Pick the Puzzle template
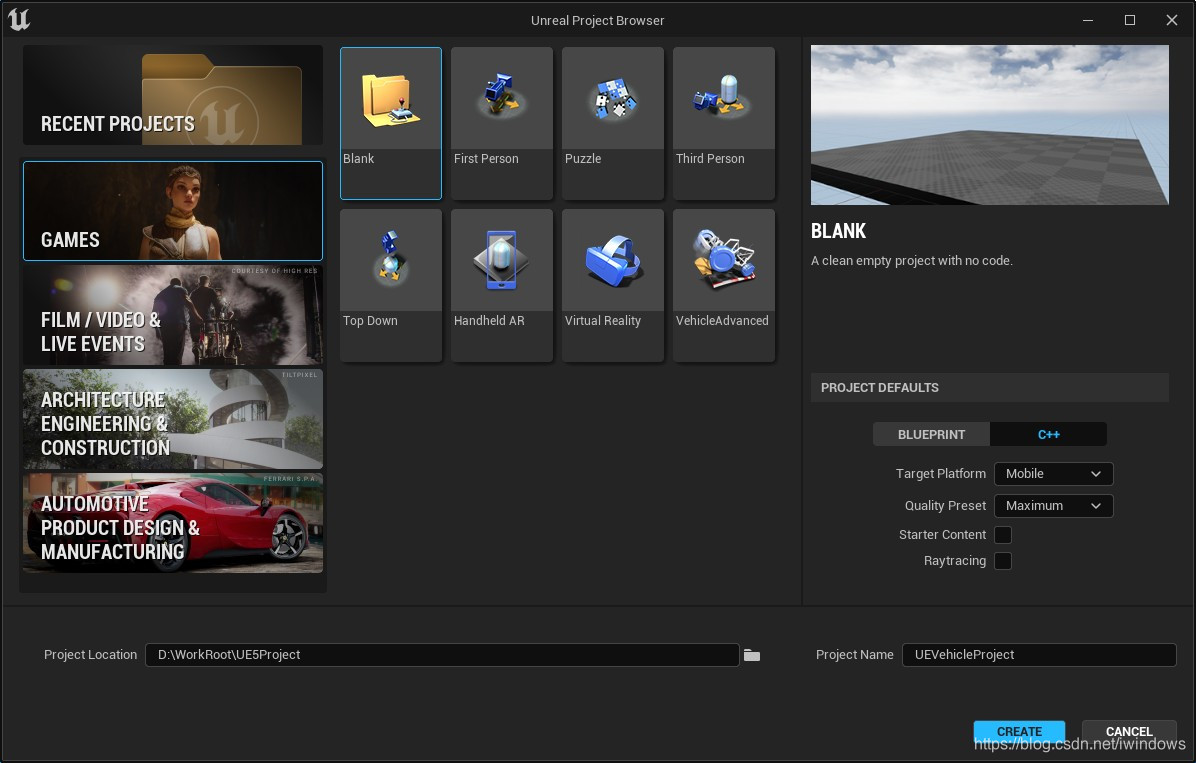The width and height of the screenshot is (1196, 763). pos(612,123)
